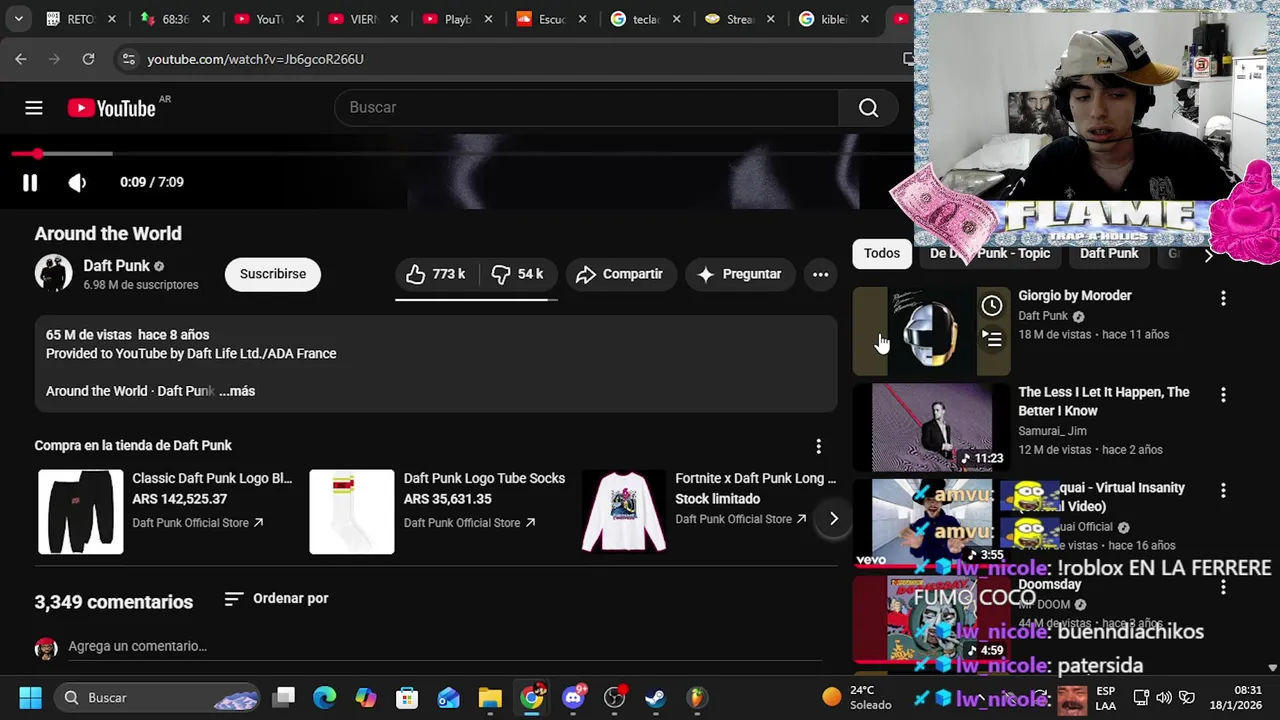Open the Fortnite x Daft Punk Long sleeve thumbnail
Screen dimensions: 1280x720
[624, 512]
